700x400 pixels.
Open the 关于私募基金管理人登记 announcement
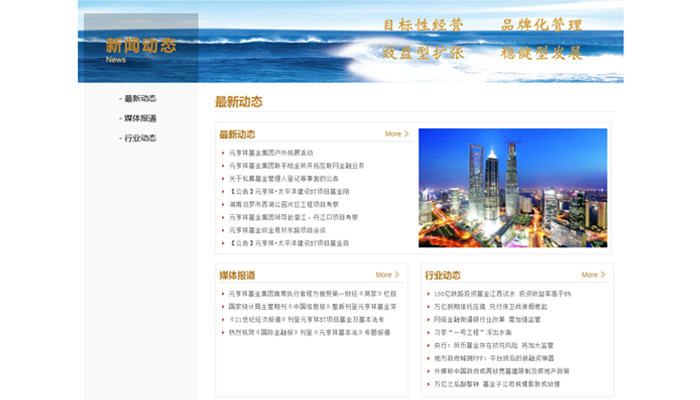click(x=283, y=179)
